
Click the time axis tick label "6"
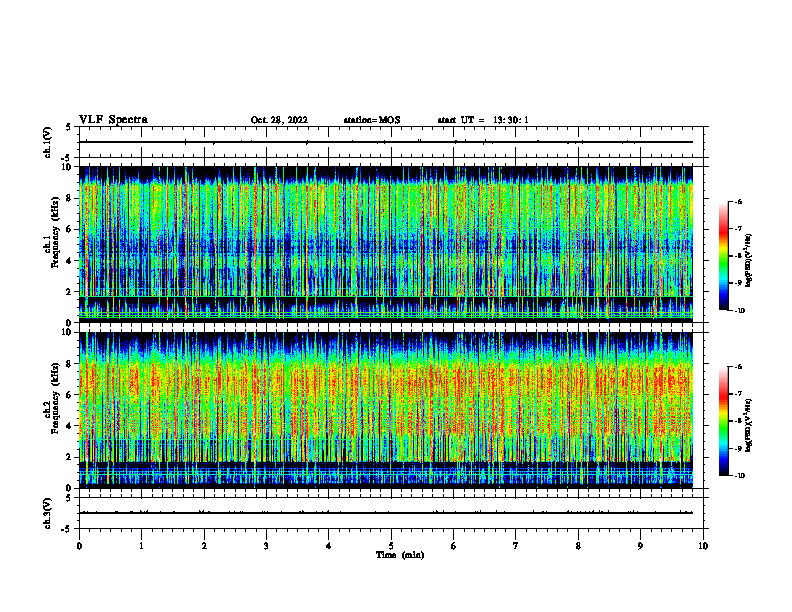(x=454, y=546)
